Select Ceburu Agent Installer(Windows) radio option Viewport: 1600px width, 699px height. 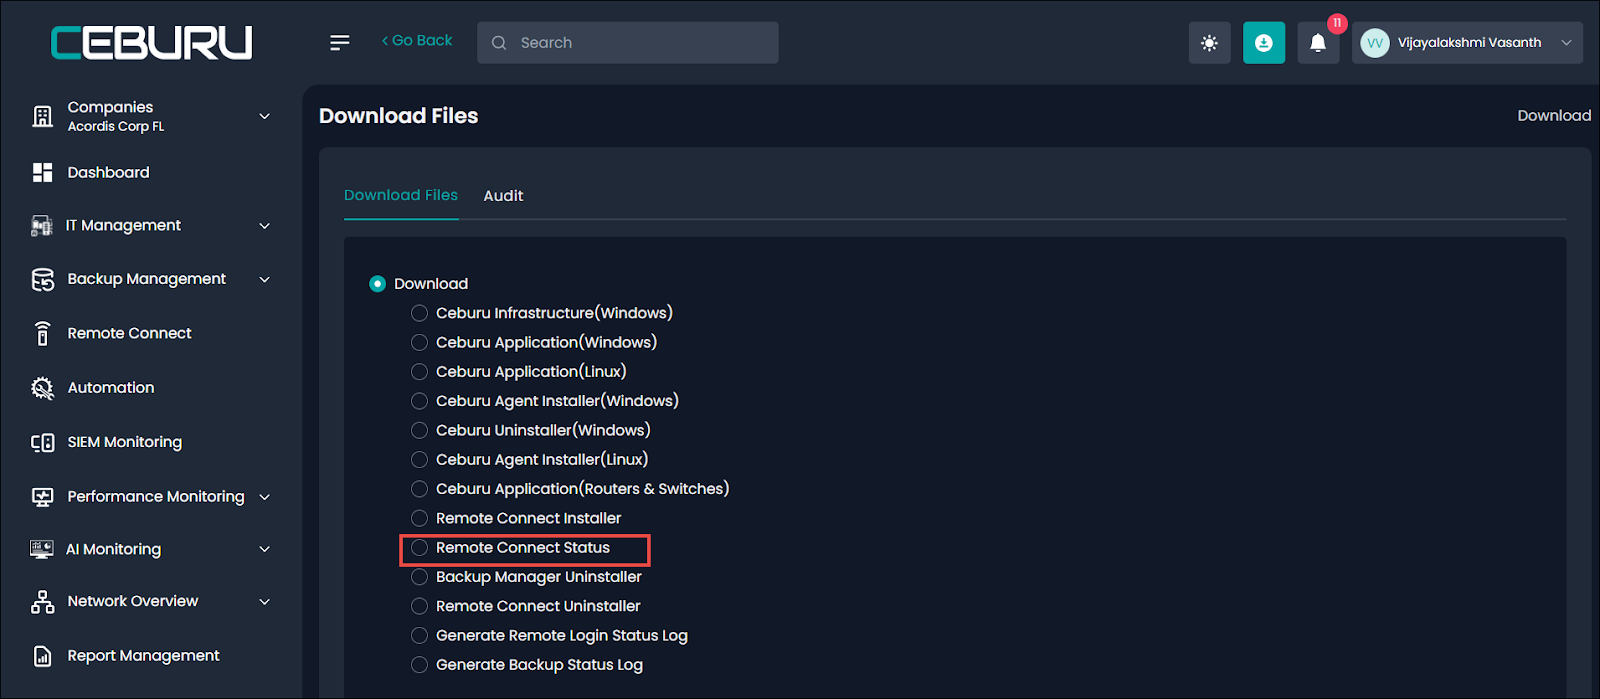[419, 401]
